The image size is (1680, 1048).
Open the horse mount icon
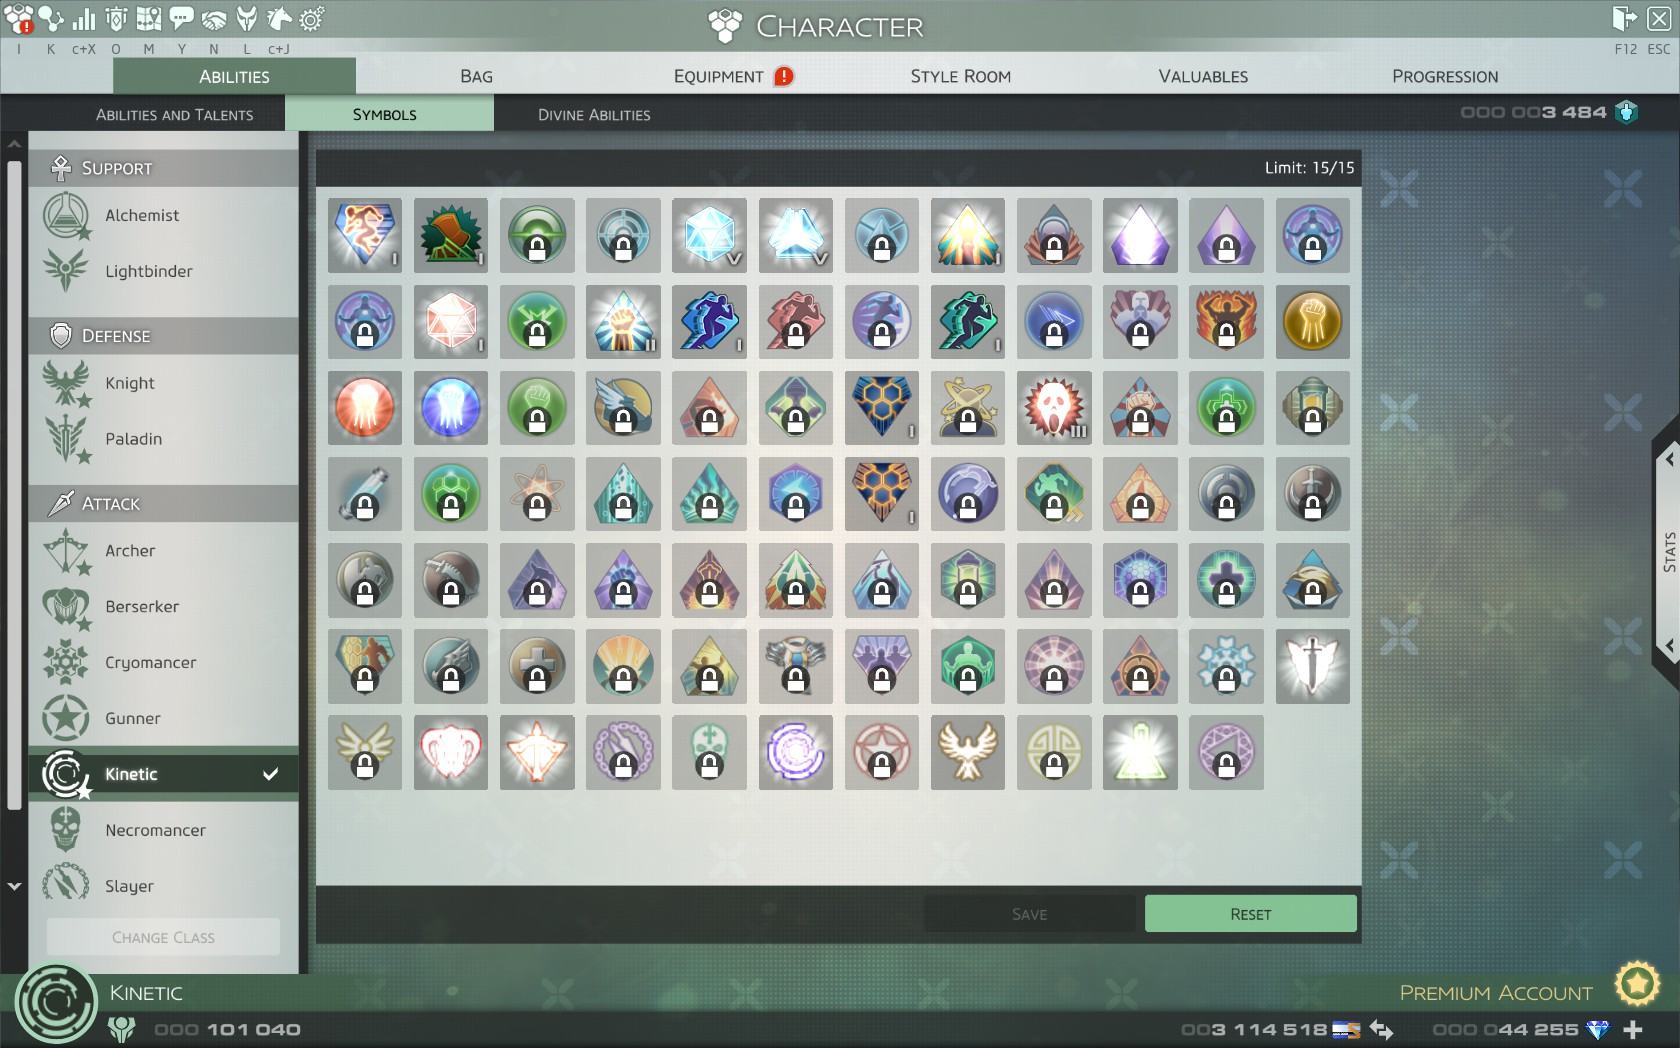[x=279, y=18]
